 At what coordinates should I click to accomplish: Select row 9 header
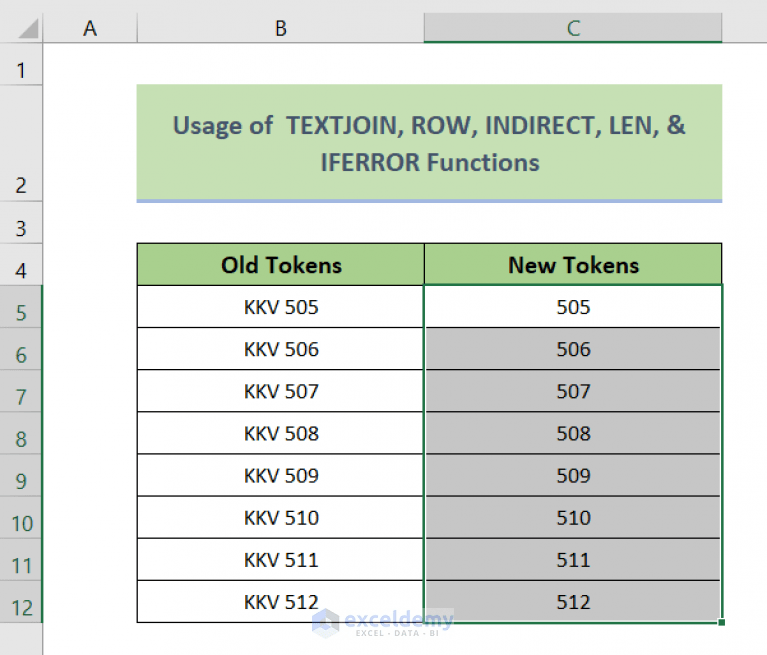21,475
